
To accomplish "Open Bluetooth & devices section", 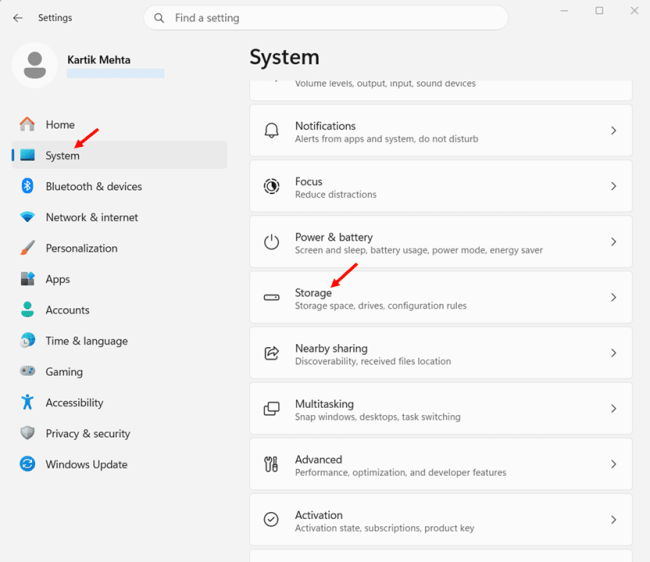I will [119, 186].
